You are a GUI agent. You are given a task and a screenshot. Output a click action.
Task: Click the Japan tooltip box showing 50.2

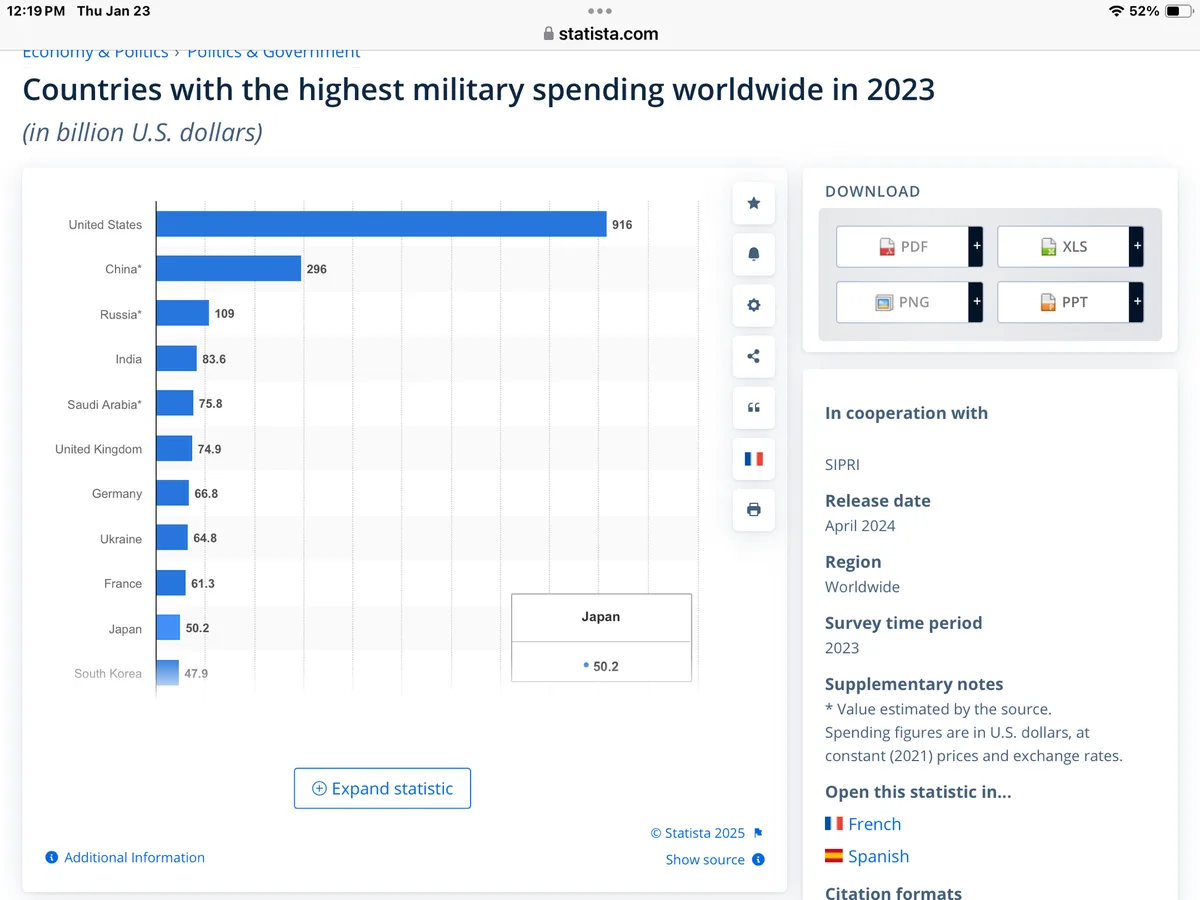click(x=601, y=638)
